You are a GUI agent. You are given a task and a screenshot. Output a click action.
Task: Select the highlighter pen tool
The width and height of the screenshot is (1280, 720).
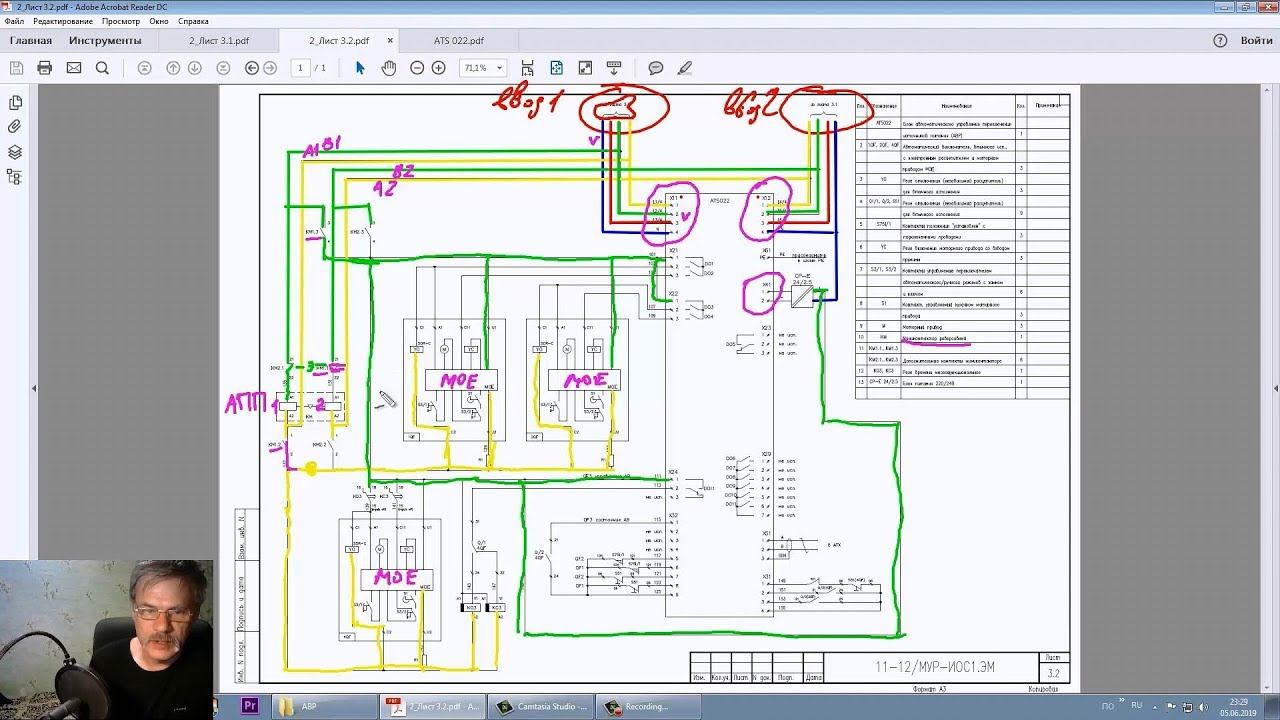coord(685,68)
